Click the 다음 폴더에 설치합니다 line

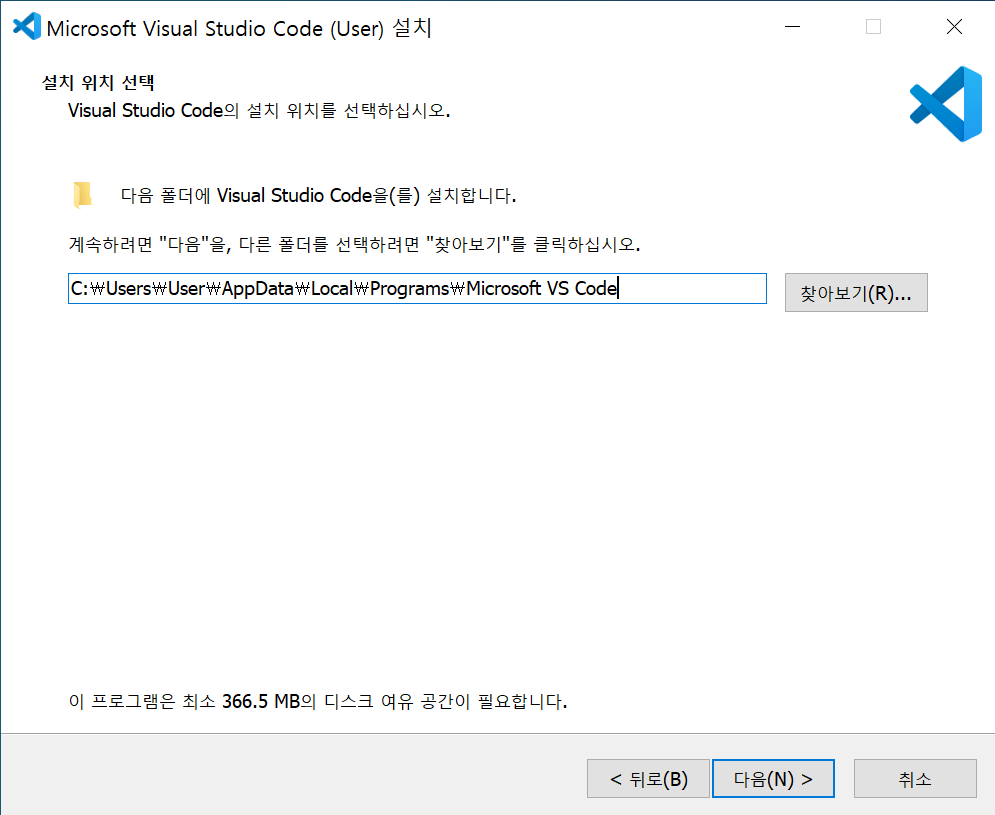tap(319, 195)
